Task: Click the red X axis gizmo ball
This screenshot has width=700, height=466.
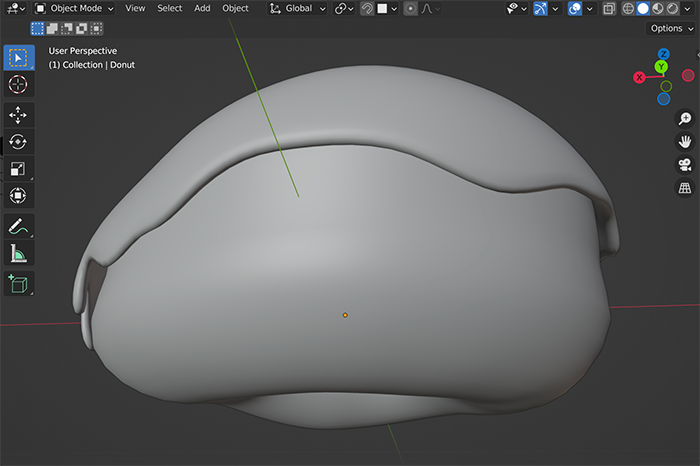Action: point(641,77)
